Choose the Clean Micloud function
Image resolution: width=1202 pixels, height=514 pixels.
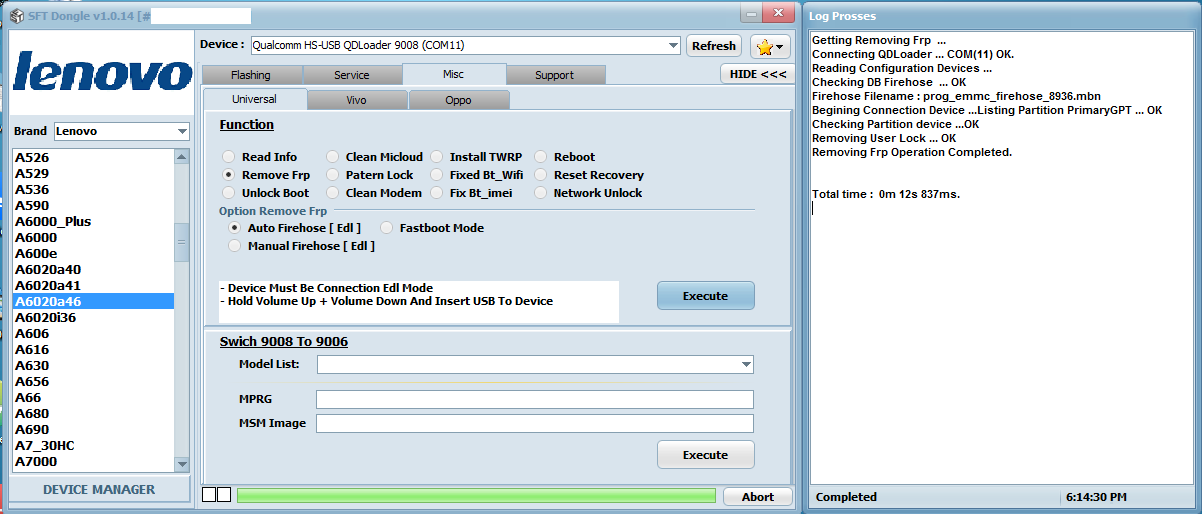(x=333, y=157)
